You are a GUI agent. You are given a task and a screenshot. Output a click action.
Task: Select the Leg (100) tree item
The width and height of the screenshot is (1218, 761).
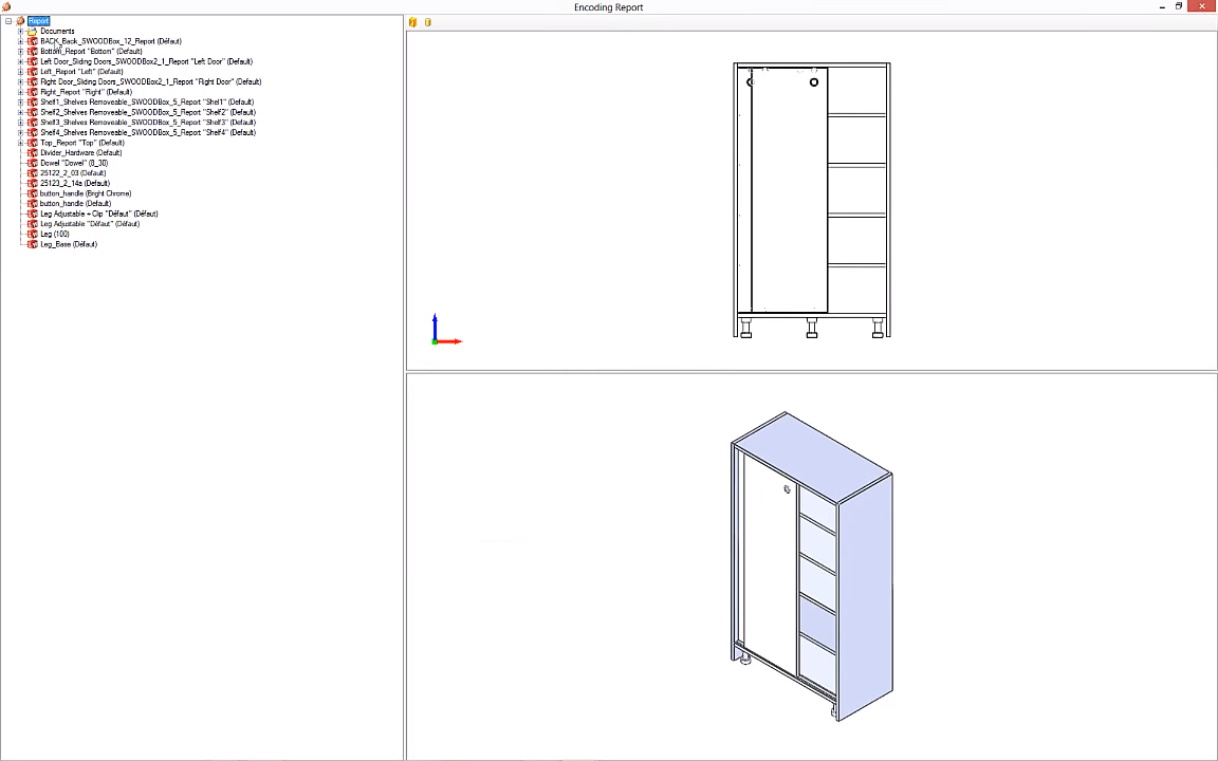pos(55,234)
